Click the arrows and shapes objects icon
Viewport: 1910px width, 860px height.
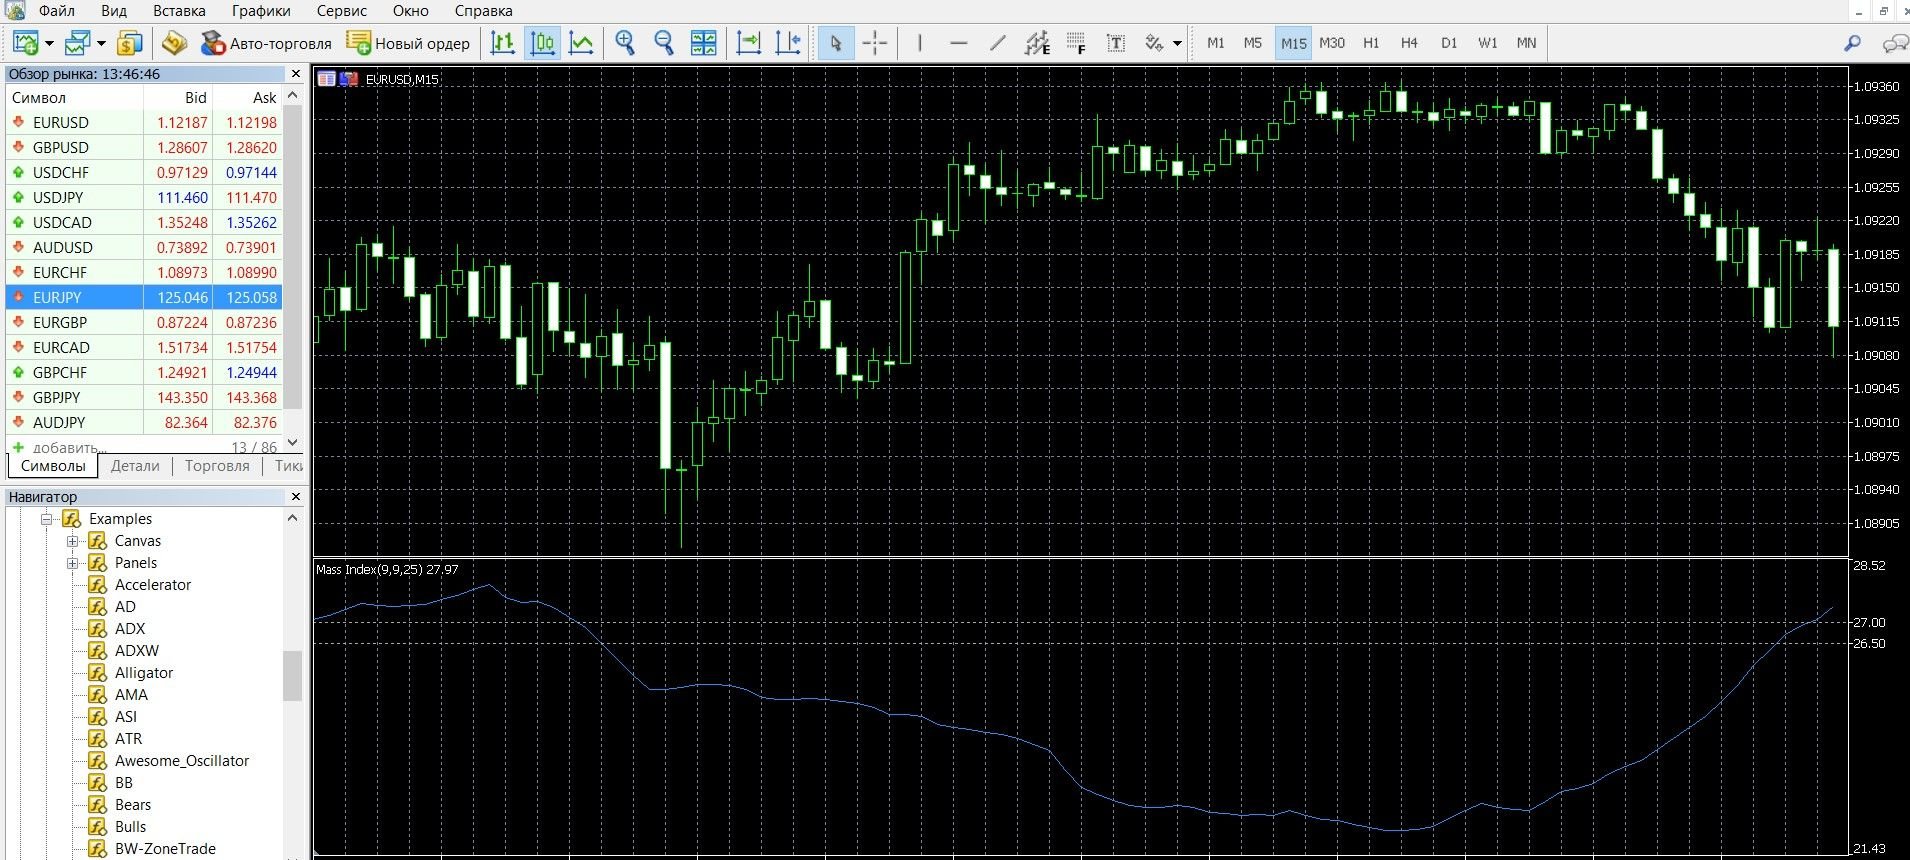coord(1155,43)
